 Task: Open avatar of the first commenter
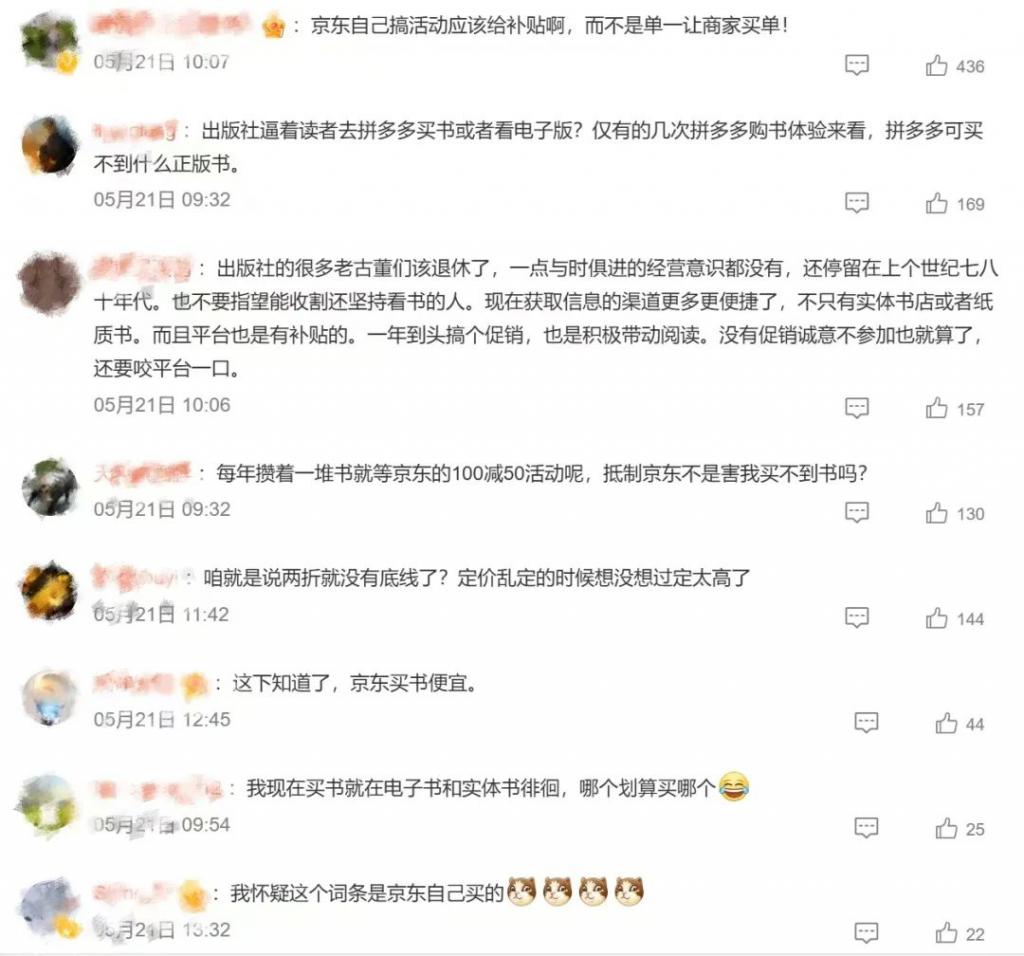(x=49, y=40)
